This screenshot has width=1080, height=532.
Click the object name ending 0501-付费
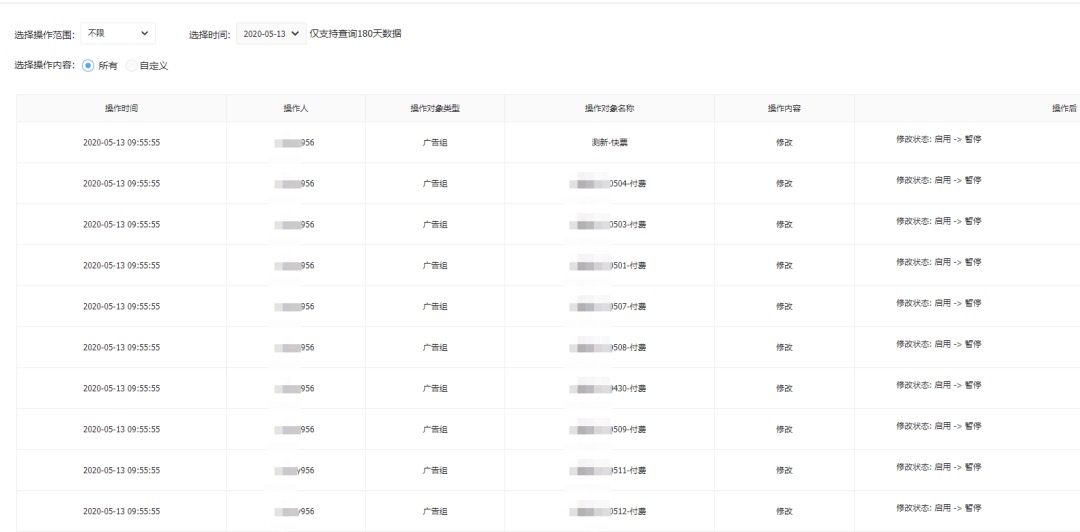point(609,265)
